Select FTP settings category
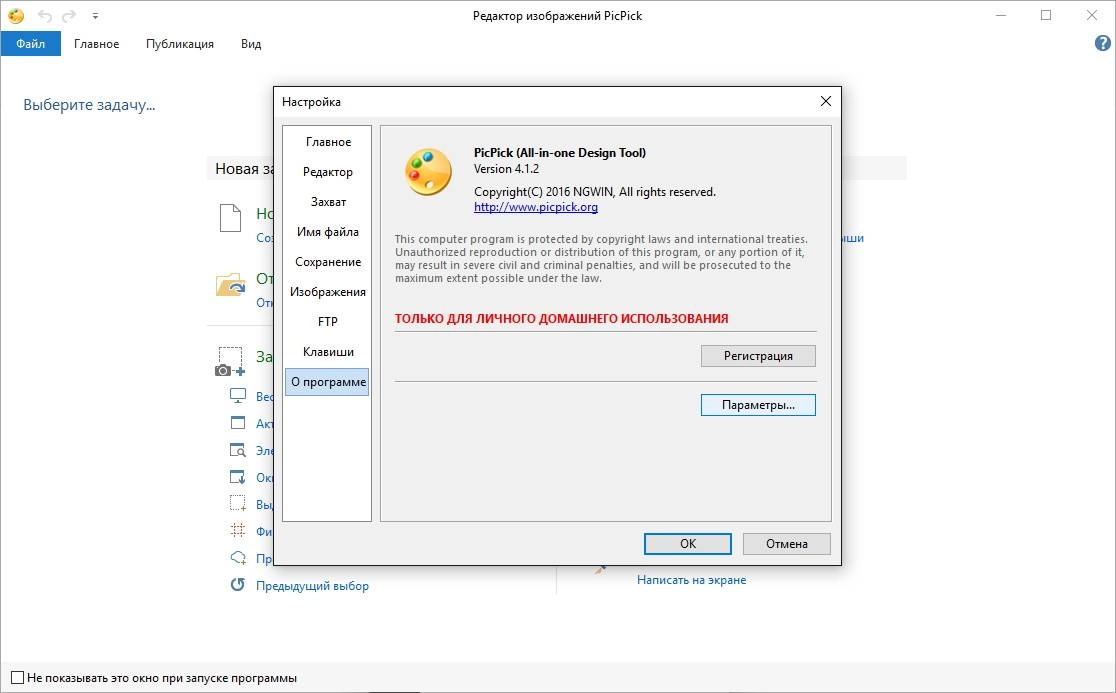The width and height of the screenshot is (1116, 693). (x=327, y=322)
